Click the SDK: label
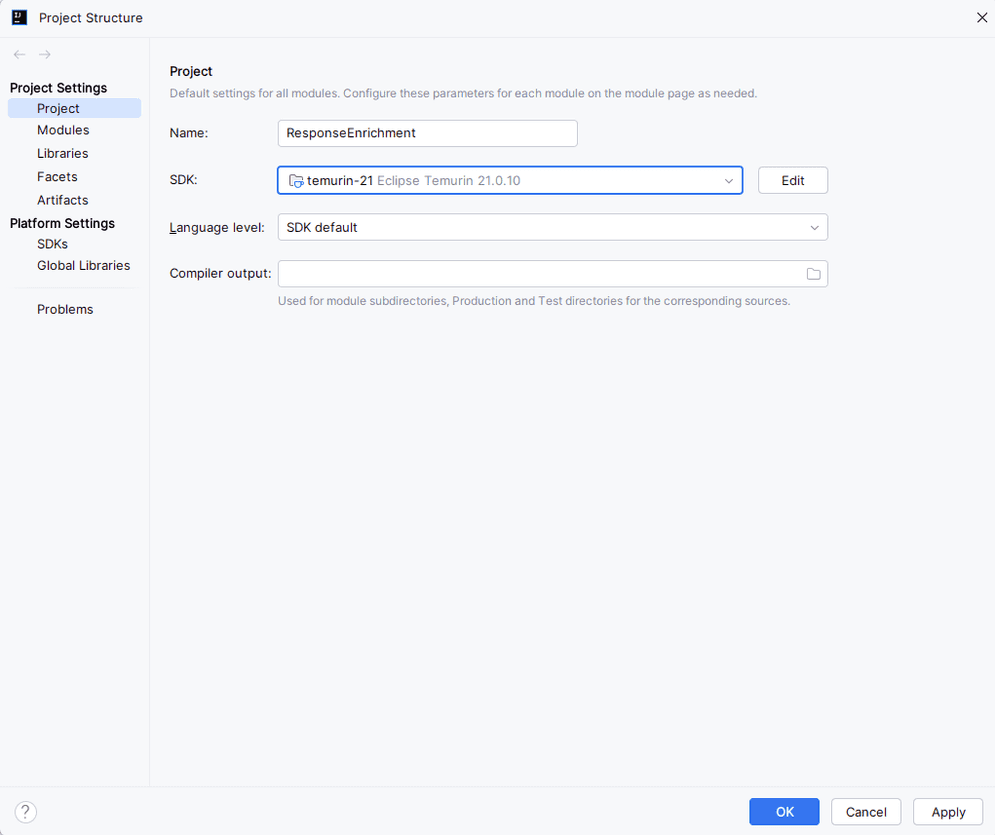Screen dimensions: 995x835 coord(183,180)
